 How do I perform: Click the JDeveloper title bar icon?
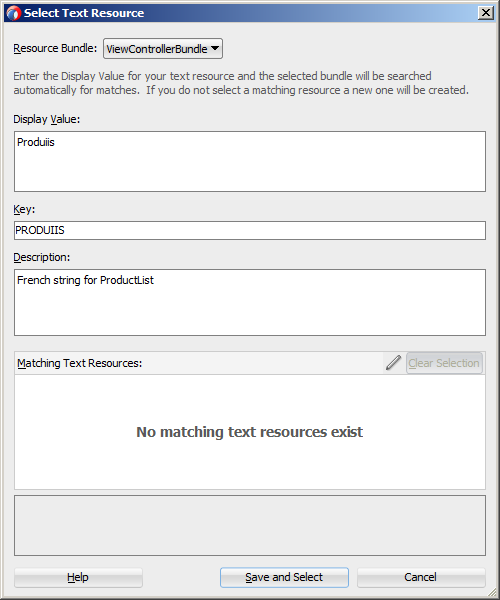point(13,13)
